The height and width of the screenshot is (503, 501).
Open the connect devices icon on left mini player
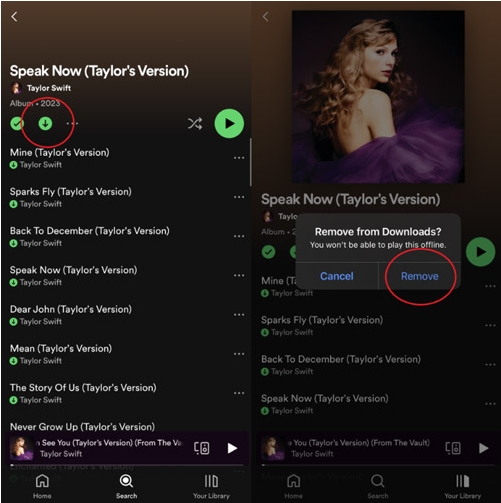point(202,448)
